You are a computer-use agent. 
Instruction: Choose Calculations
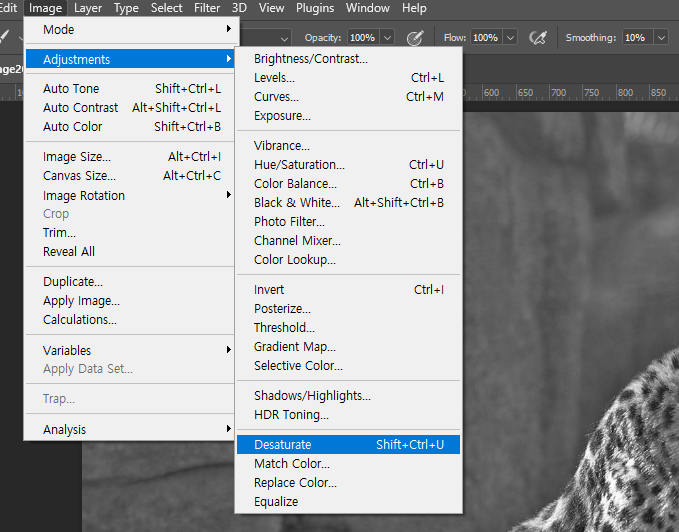coord(129,319)
